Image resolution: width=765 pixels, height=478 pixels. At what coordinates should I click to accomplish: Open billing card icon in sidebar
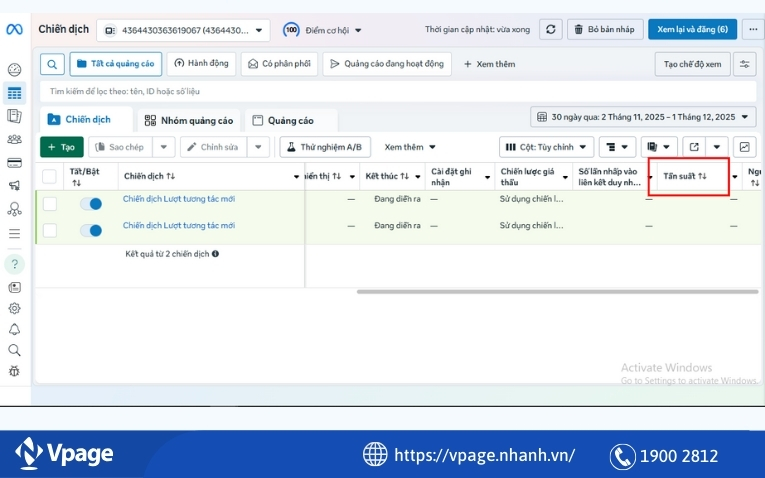click(x=14, y=162)
